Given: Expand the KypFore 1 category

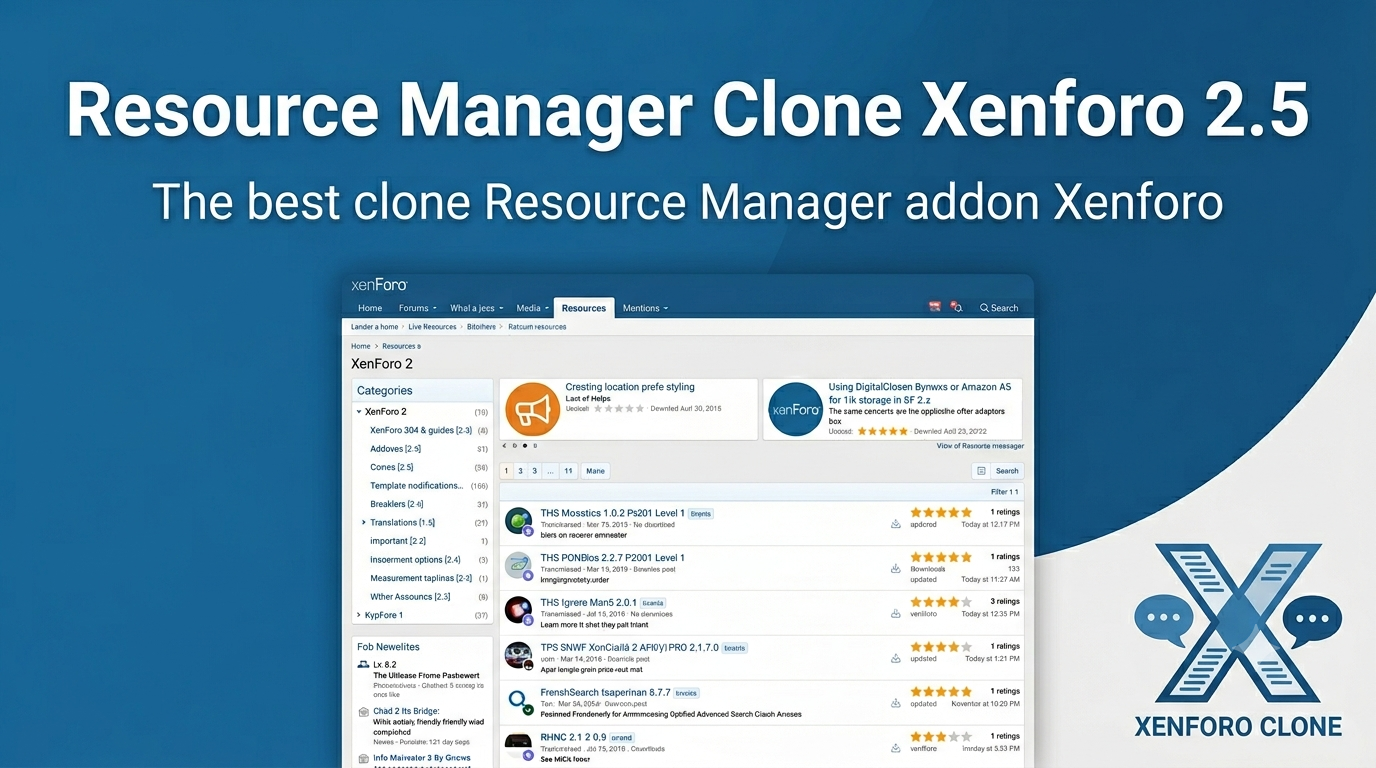Looking at the screenshot, I should tap(359, 615).
